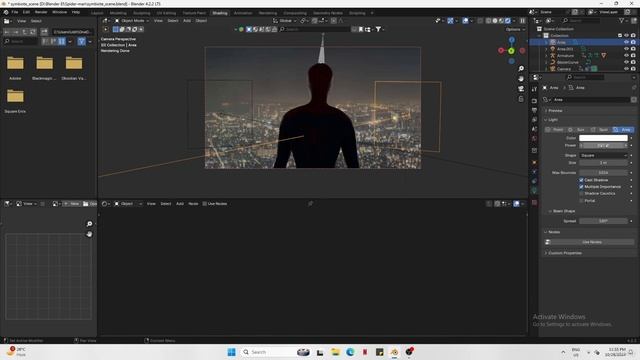Click the Blender icon in the taskbar
Viewport: 640px width, 360px height.
pyautogui.click(x=394, y=352)
